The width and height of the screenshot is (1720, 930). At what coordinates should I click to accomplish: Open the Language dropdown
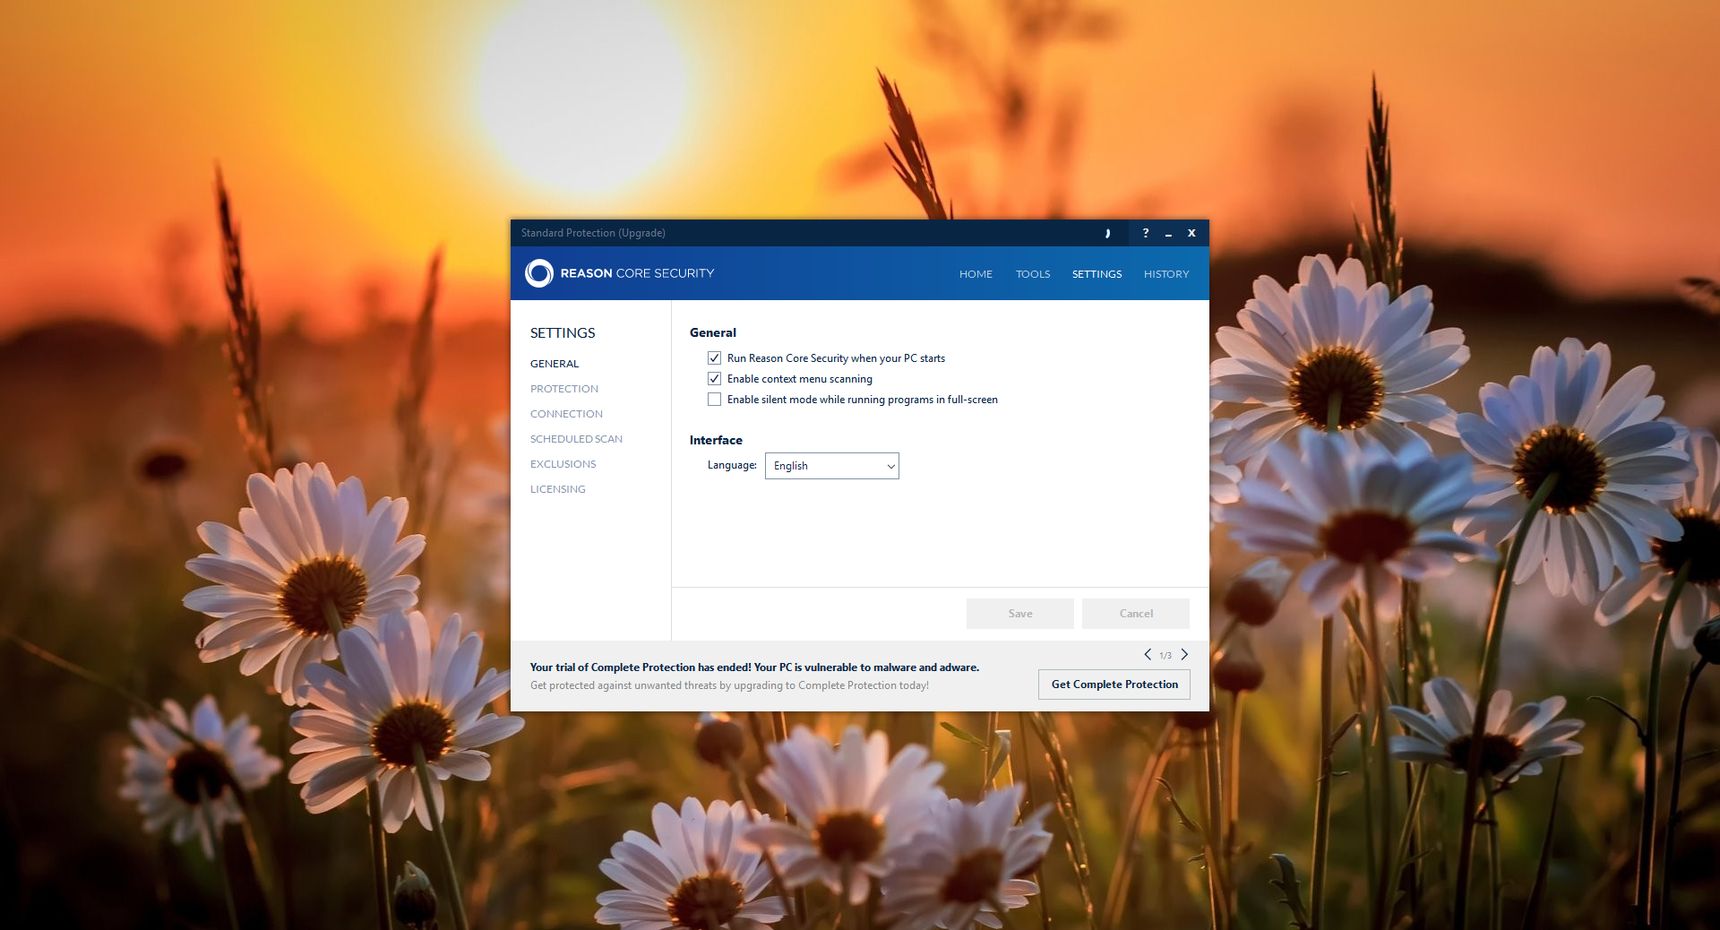(x=832, y=466)
